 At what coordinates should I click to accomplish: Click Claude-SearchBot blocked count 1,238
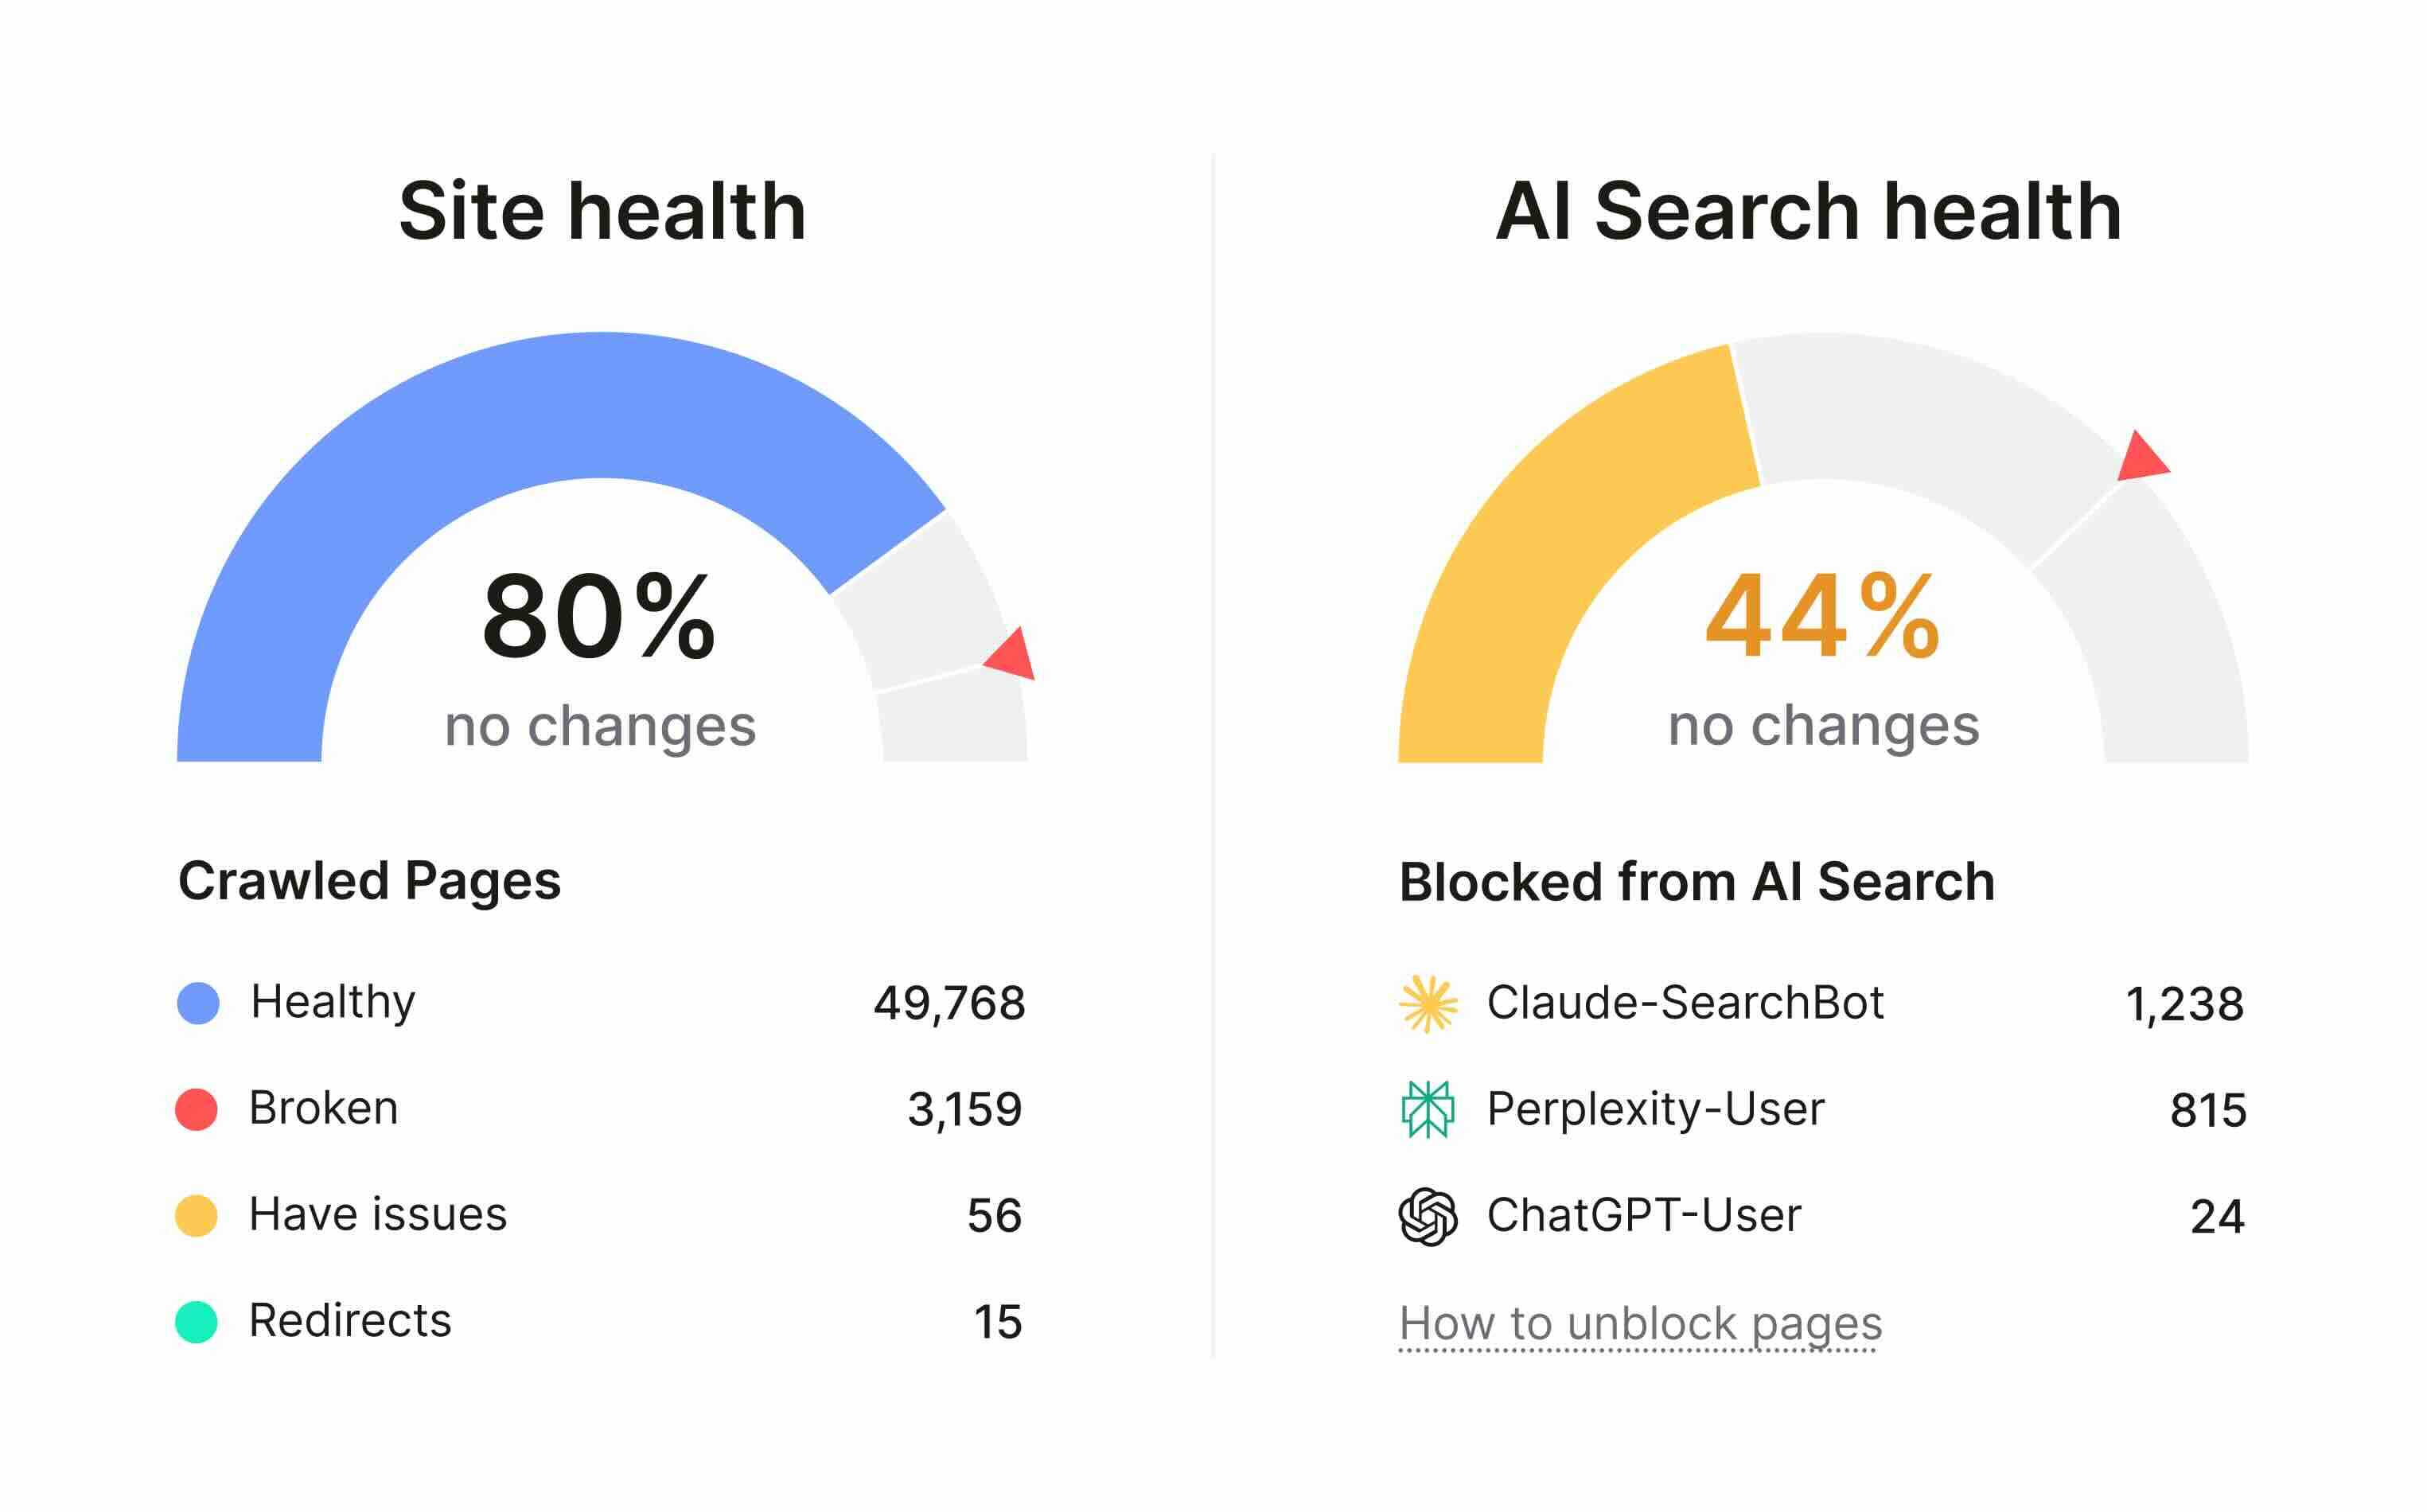tap(2184, 1004)
